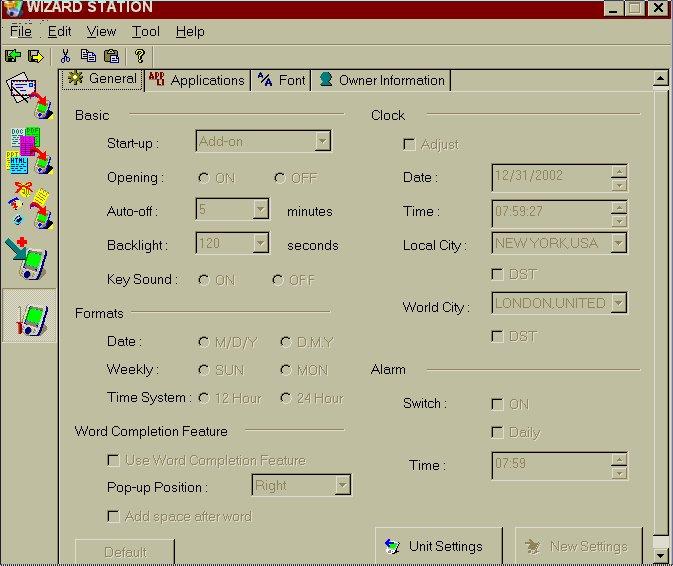Open the email transfer sidebar icon
Viewport: 673px width, 566px height.
29,95
